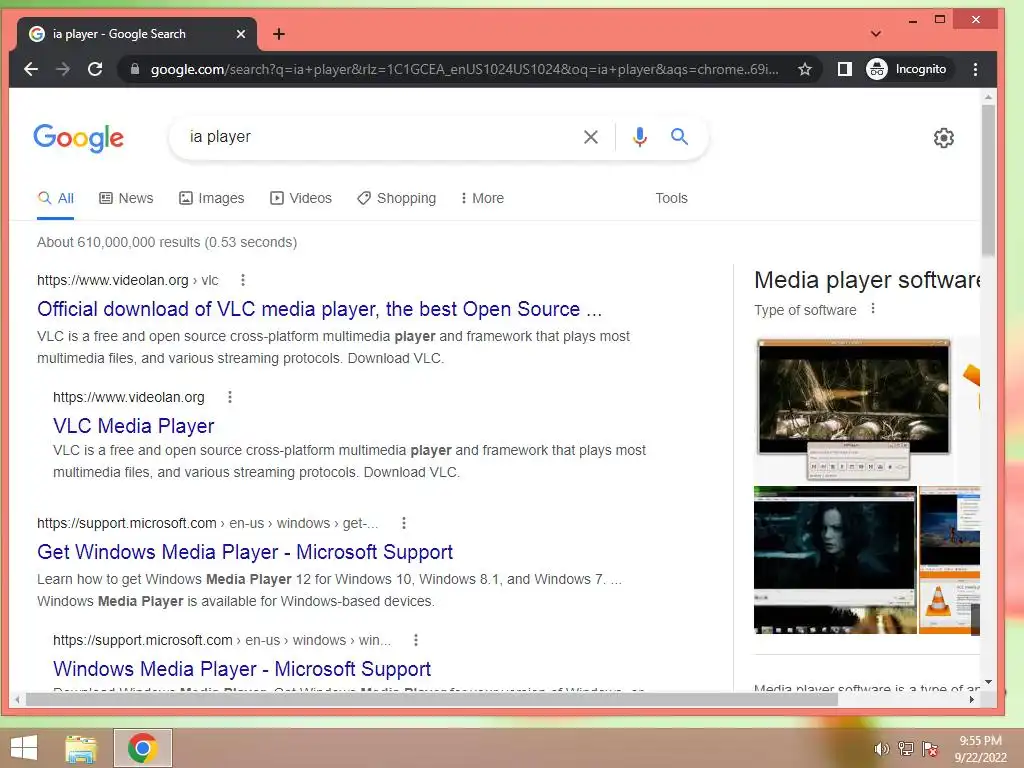Click 'About 610,000,000 results' text
Viewport: 1024px width, 768px height.
tap(167, 242)
